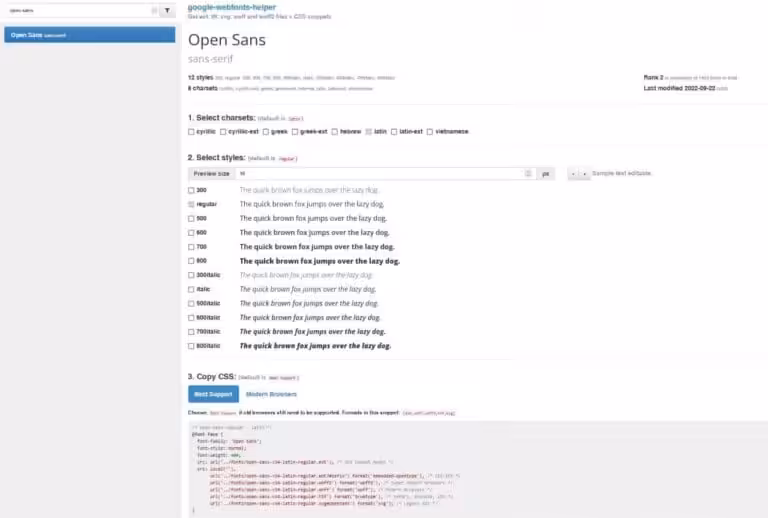Open the google-webfonts-helper title link
Viewport: 768px width, 518px height.
pos(232,7)
